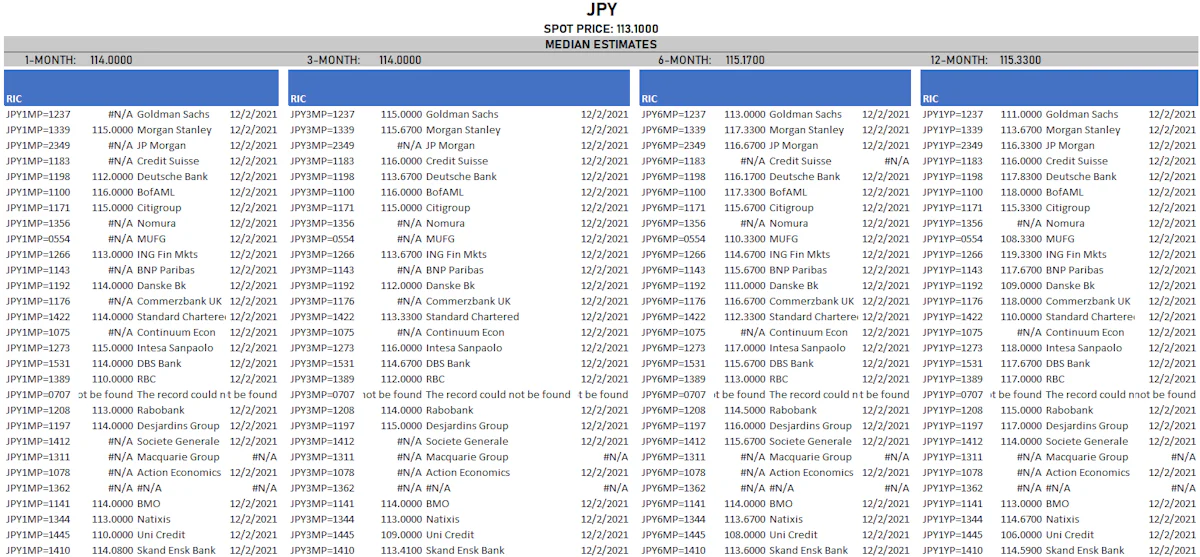This screenshot has height=557, width=1200.
Task: Select Danske Bk in 1-month table
Action: click(161, 286)
